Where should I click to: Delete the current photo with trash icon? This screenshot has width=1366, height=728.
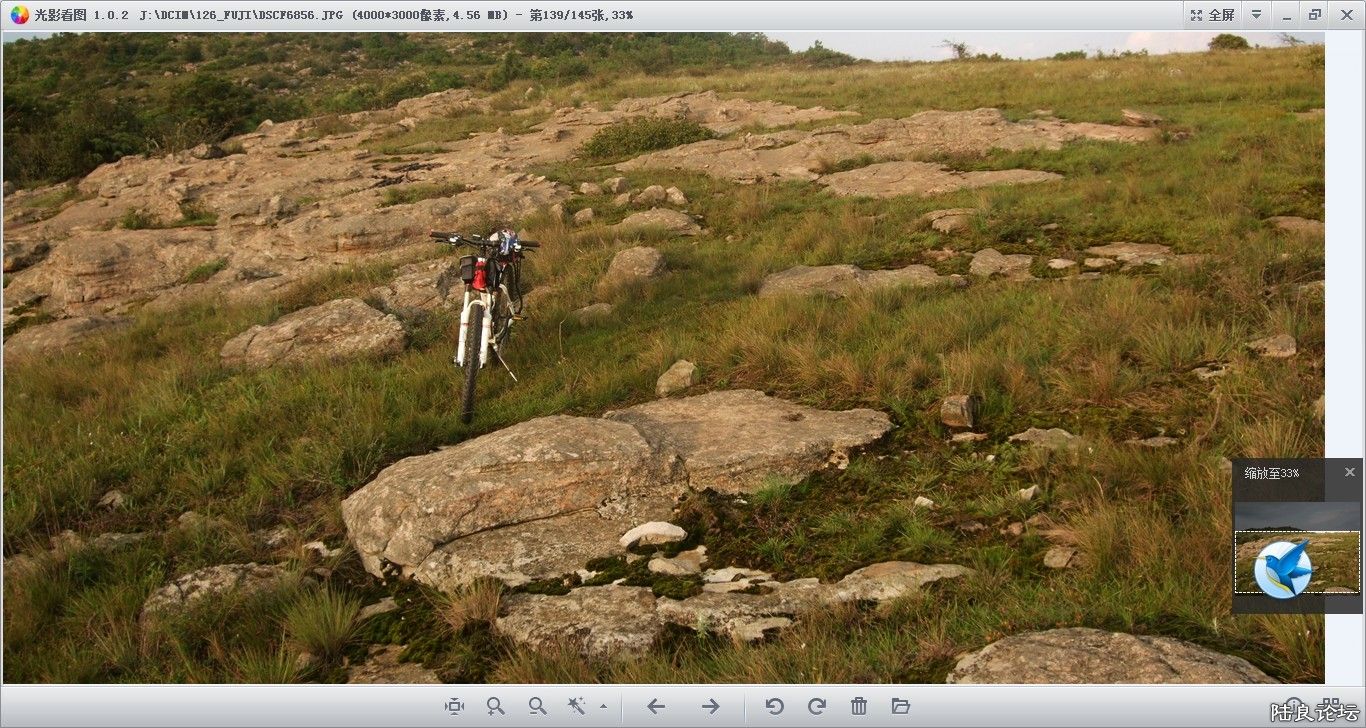point(858,706)
